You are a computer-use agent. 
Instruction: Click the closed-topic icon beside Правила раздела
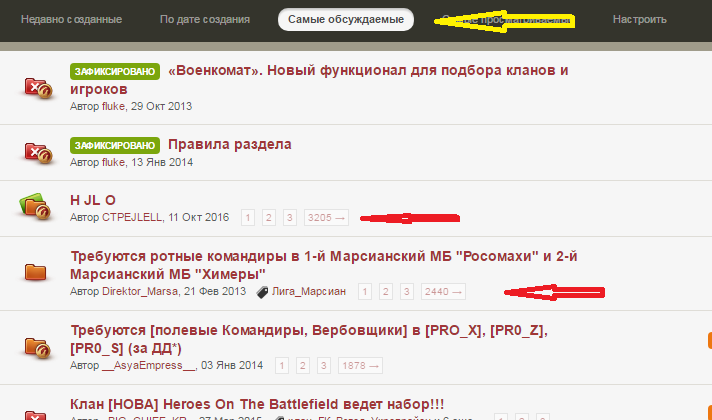pyautogui.click(x=38, y=153)
